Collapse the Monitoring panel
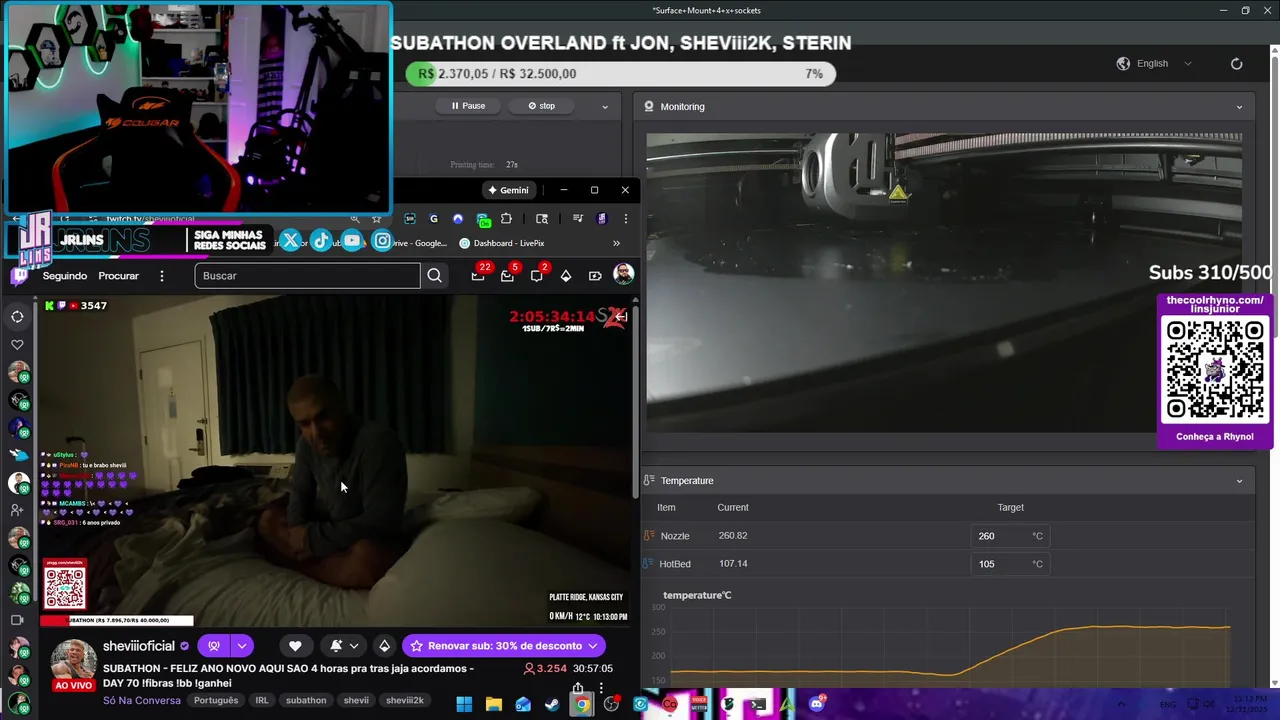Viewport: 1280px width, 720px height. point(1239,107)
